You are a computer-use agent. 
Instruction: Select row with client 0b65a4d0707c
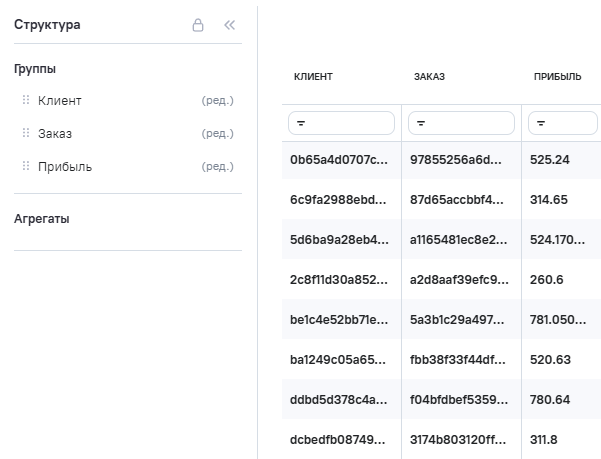pos(339,160)
